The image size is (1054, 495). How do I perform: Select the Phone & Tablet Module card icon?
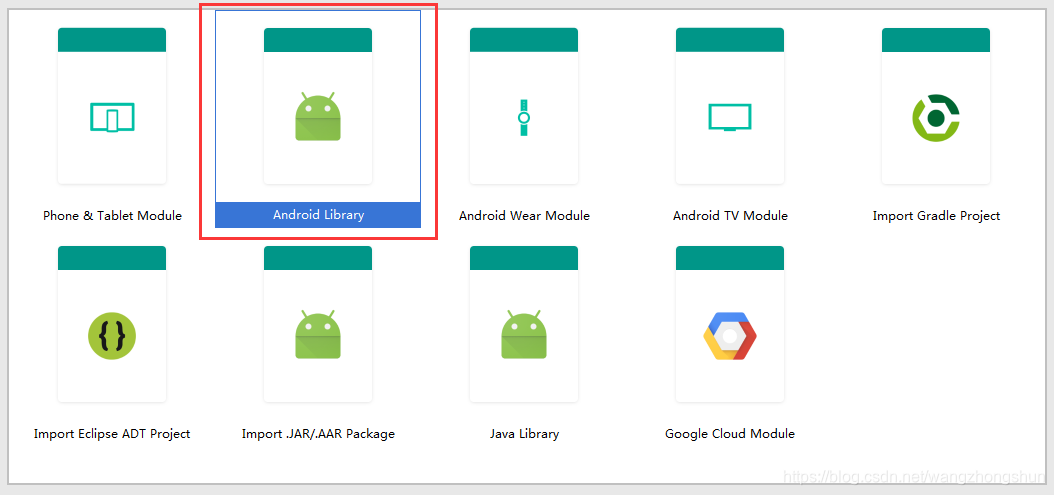click(x=112, y=117)
